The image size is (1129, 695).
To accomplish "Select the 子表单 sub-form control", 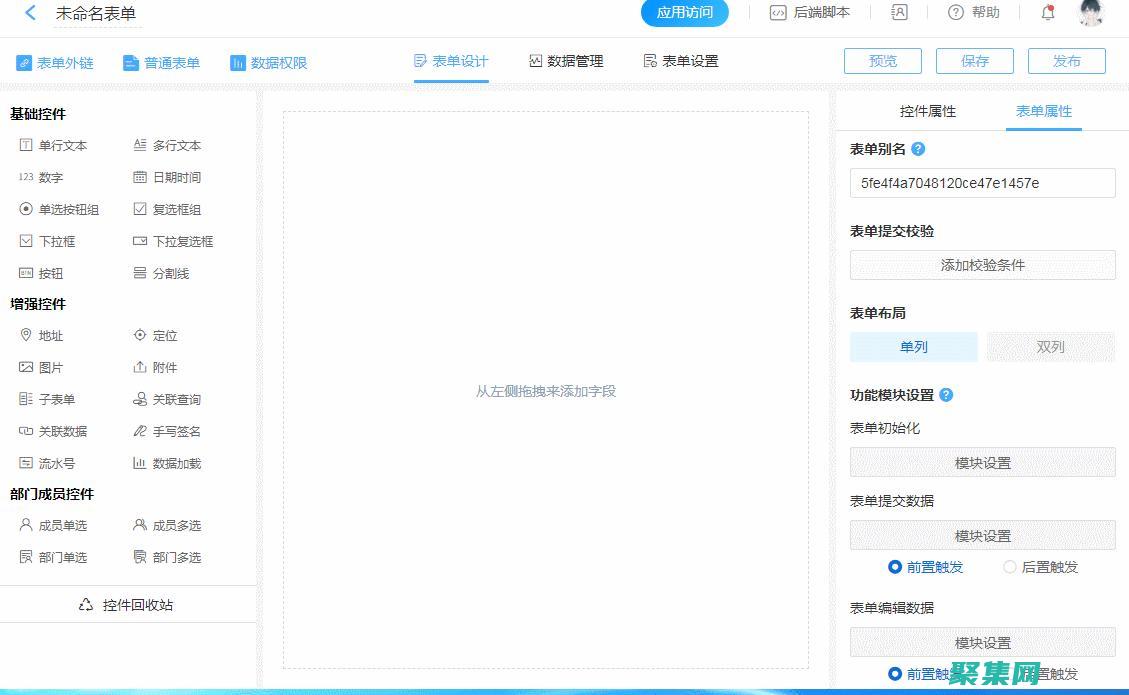I will (53, 399).
